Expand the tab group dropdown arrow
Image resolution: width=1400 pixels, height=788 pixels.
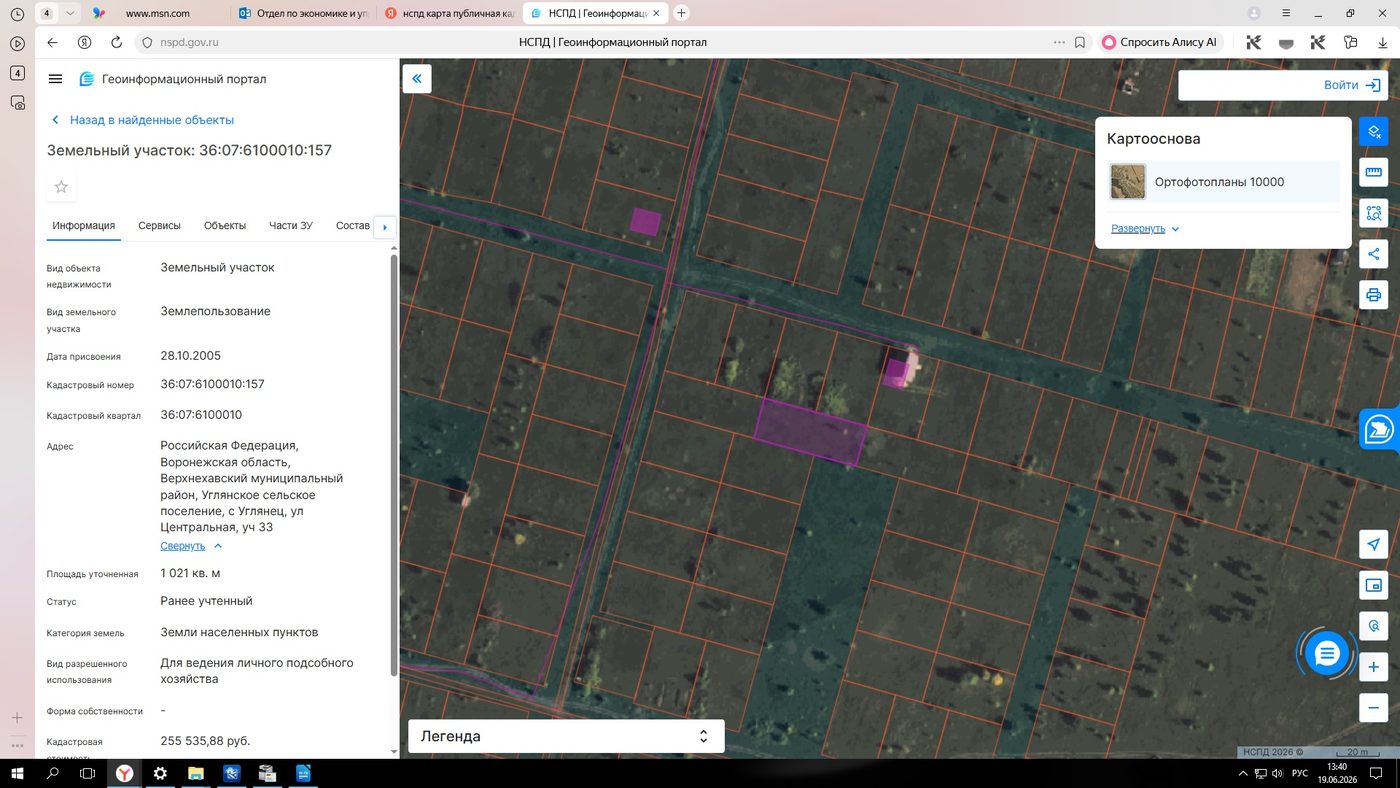click(69, 13)
